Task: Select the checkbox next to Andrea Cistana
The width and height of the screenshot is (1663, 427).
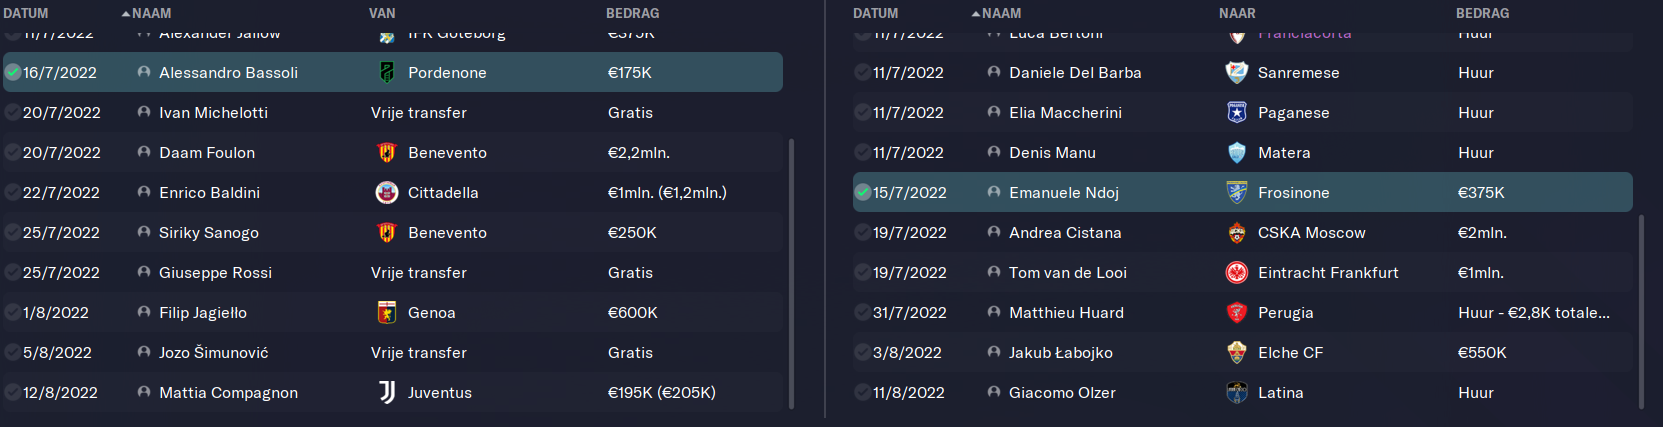Action: (x=863, y=232)
